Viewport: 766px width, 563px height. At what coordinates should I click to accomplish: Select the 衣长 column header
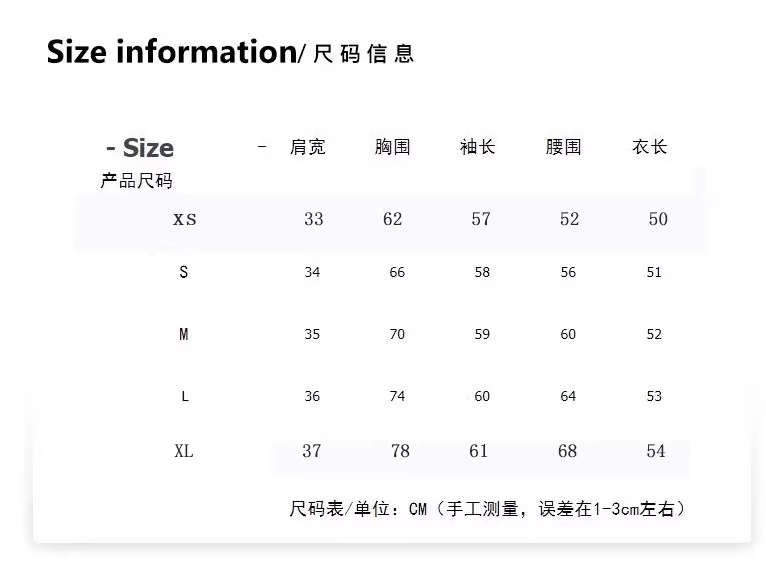click(x=649, y=147)
